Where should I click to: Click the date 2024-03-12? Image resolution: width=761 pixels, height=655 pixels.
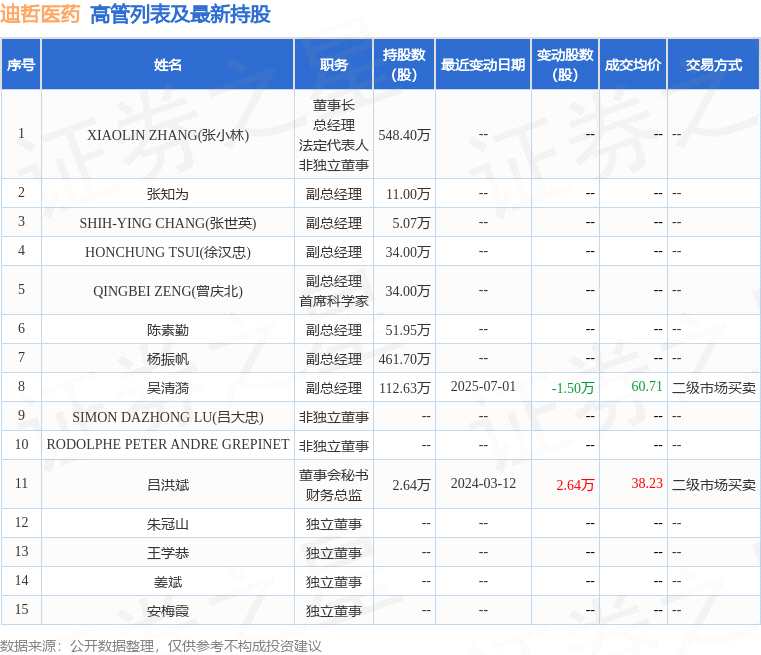tap(483, 483)
